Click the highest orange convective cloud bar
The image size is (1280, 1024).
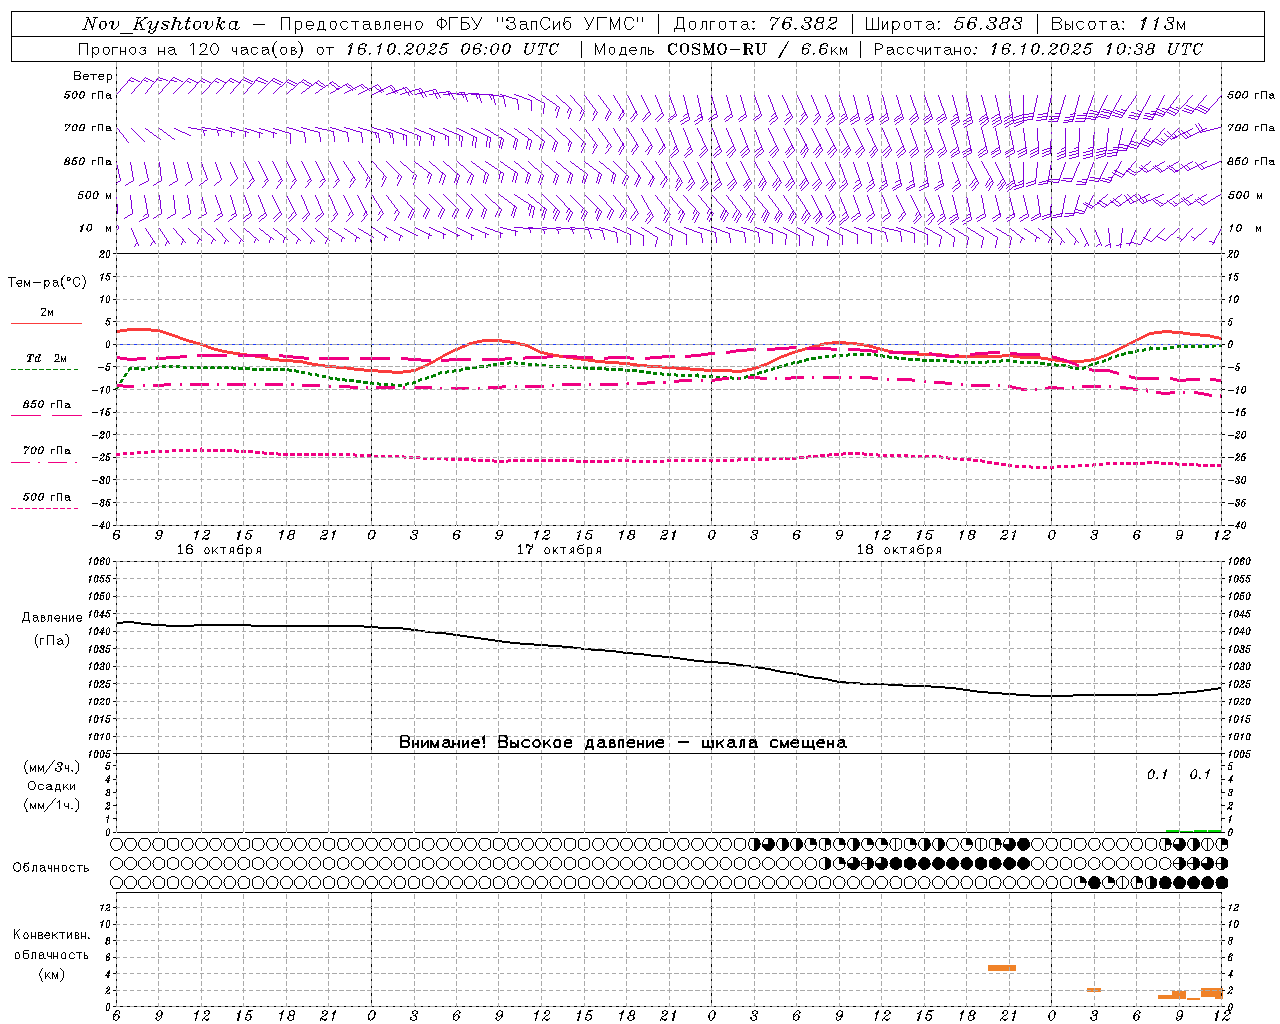click(x=1001, y=968)
